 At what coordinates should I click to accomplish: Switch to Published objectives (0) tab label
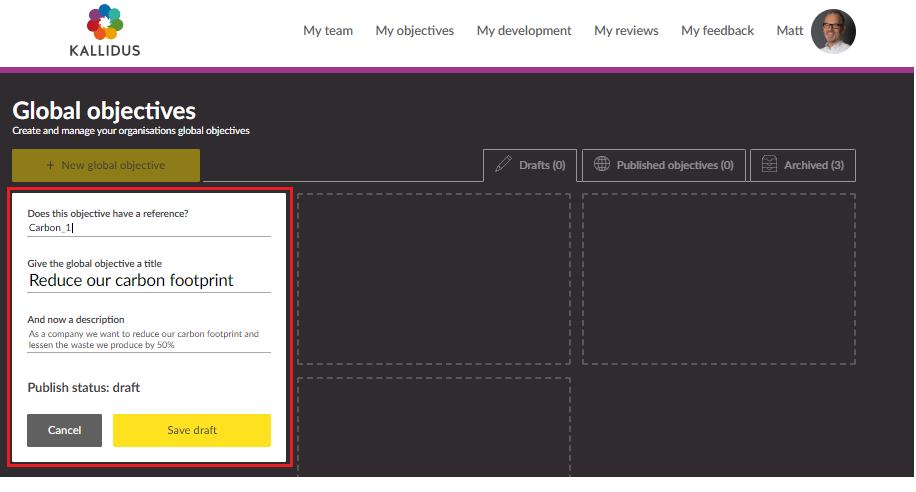coord(675,165)
